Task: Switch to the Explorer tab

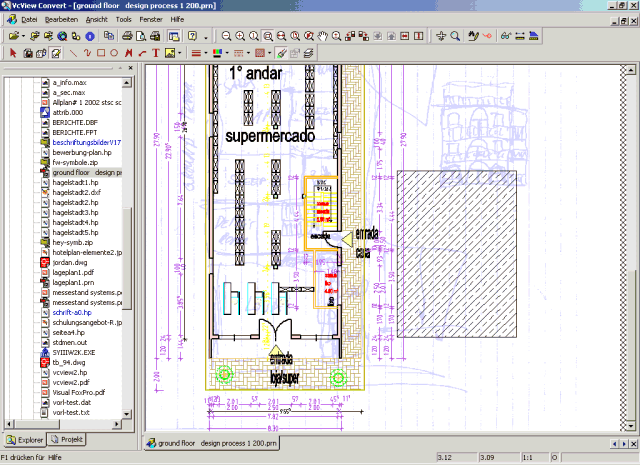Action: tap(25, 439)
